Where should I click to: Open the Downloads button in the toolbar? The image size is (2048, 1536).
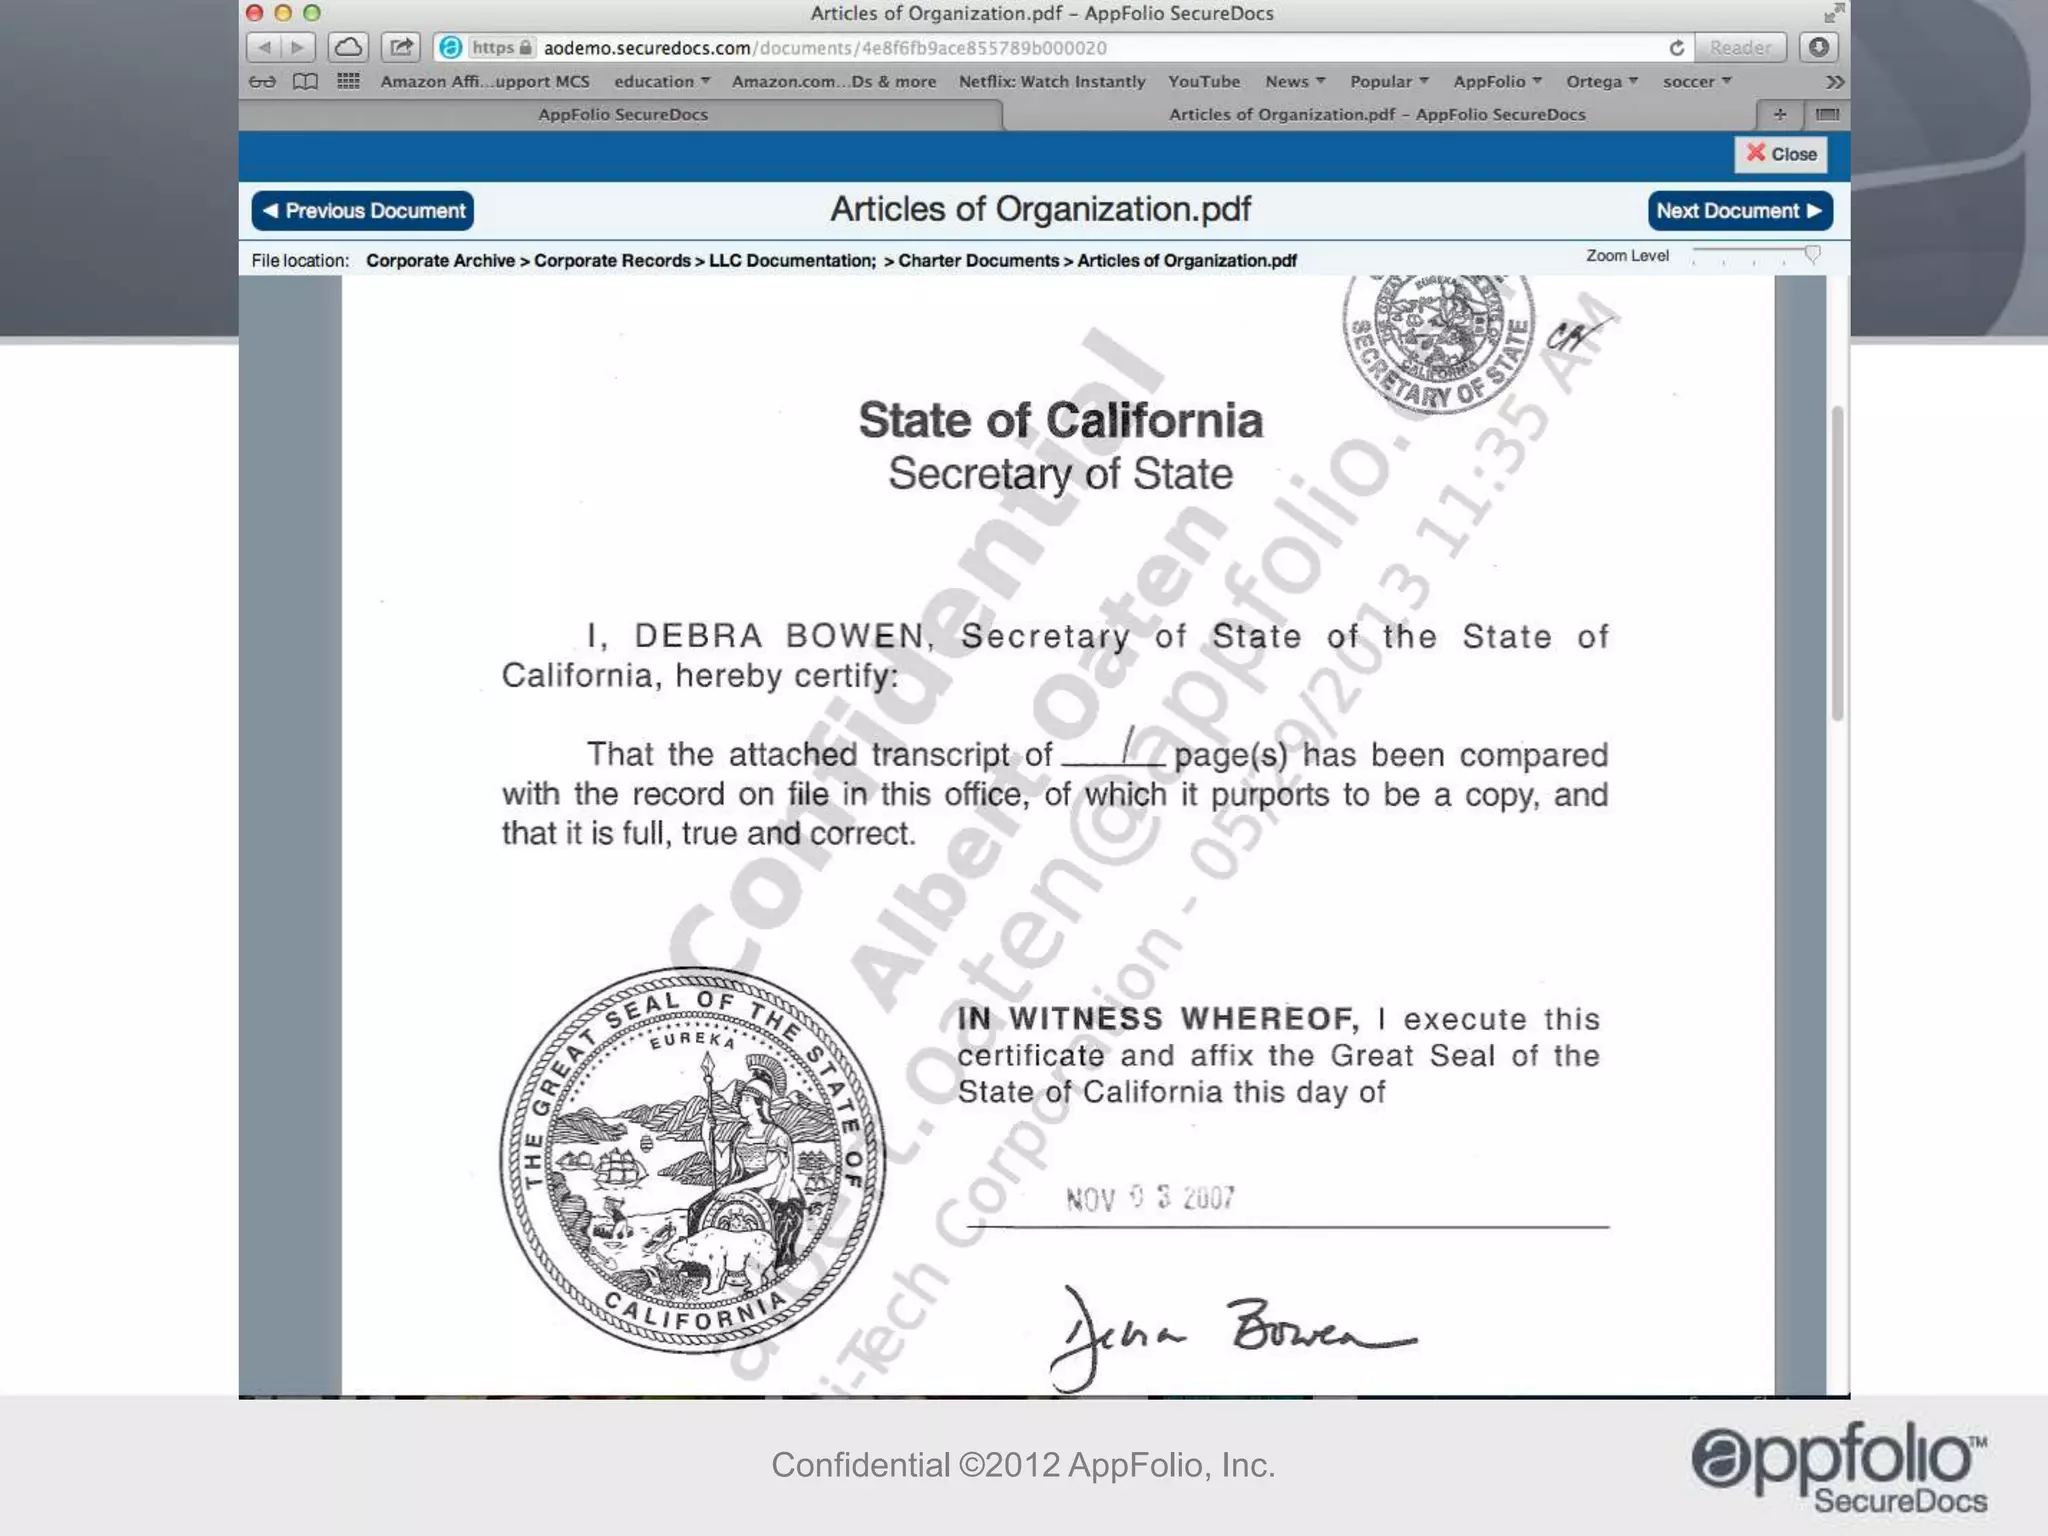(x=1818, y=47)
